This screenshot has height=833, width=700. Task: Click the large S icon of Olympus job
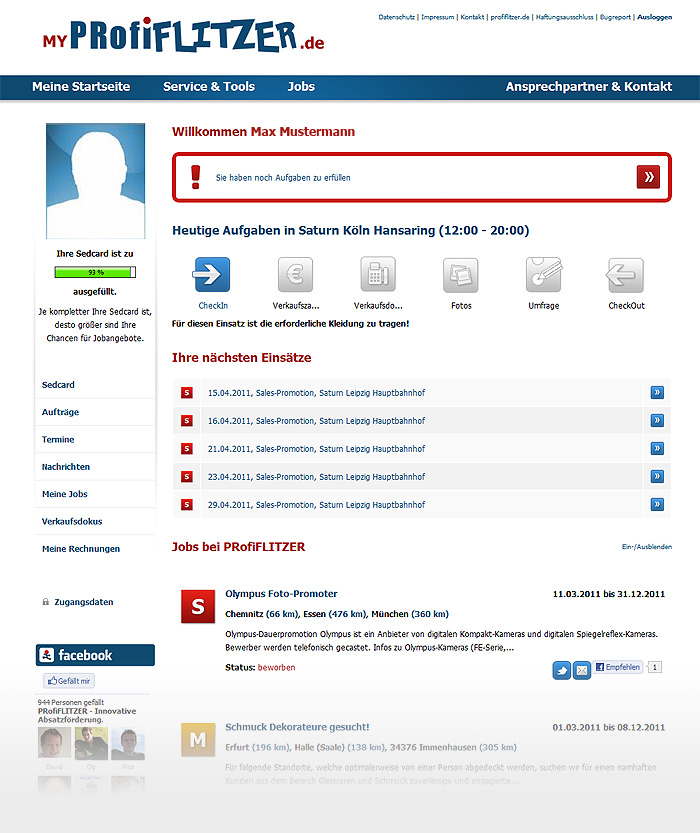(x=198, y=606)
